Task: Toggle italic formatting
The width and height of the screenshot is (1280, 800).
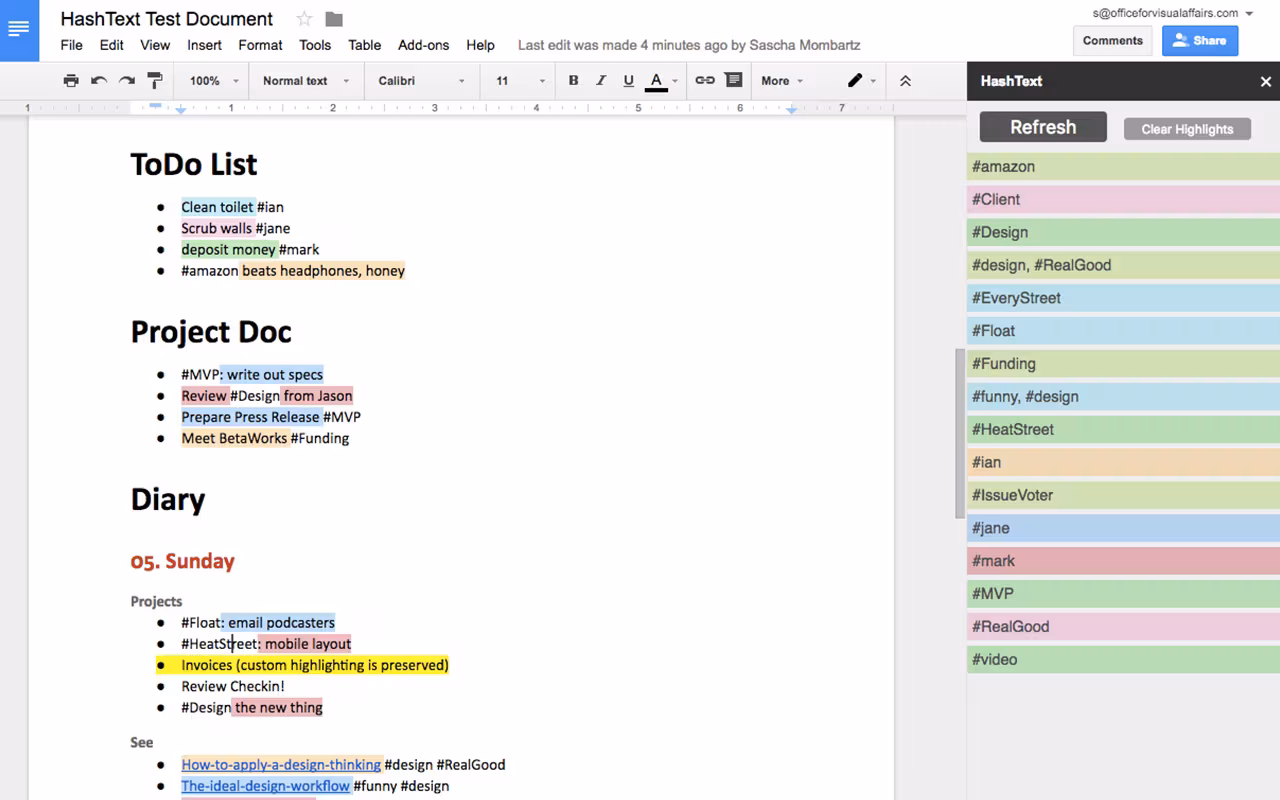Action: click(x=601, y=81)
